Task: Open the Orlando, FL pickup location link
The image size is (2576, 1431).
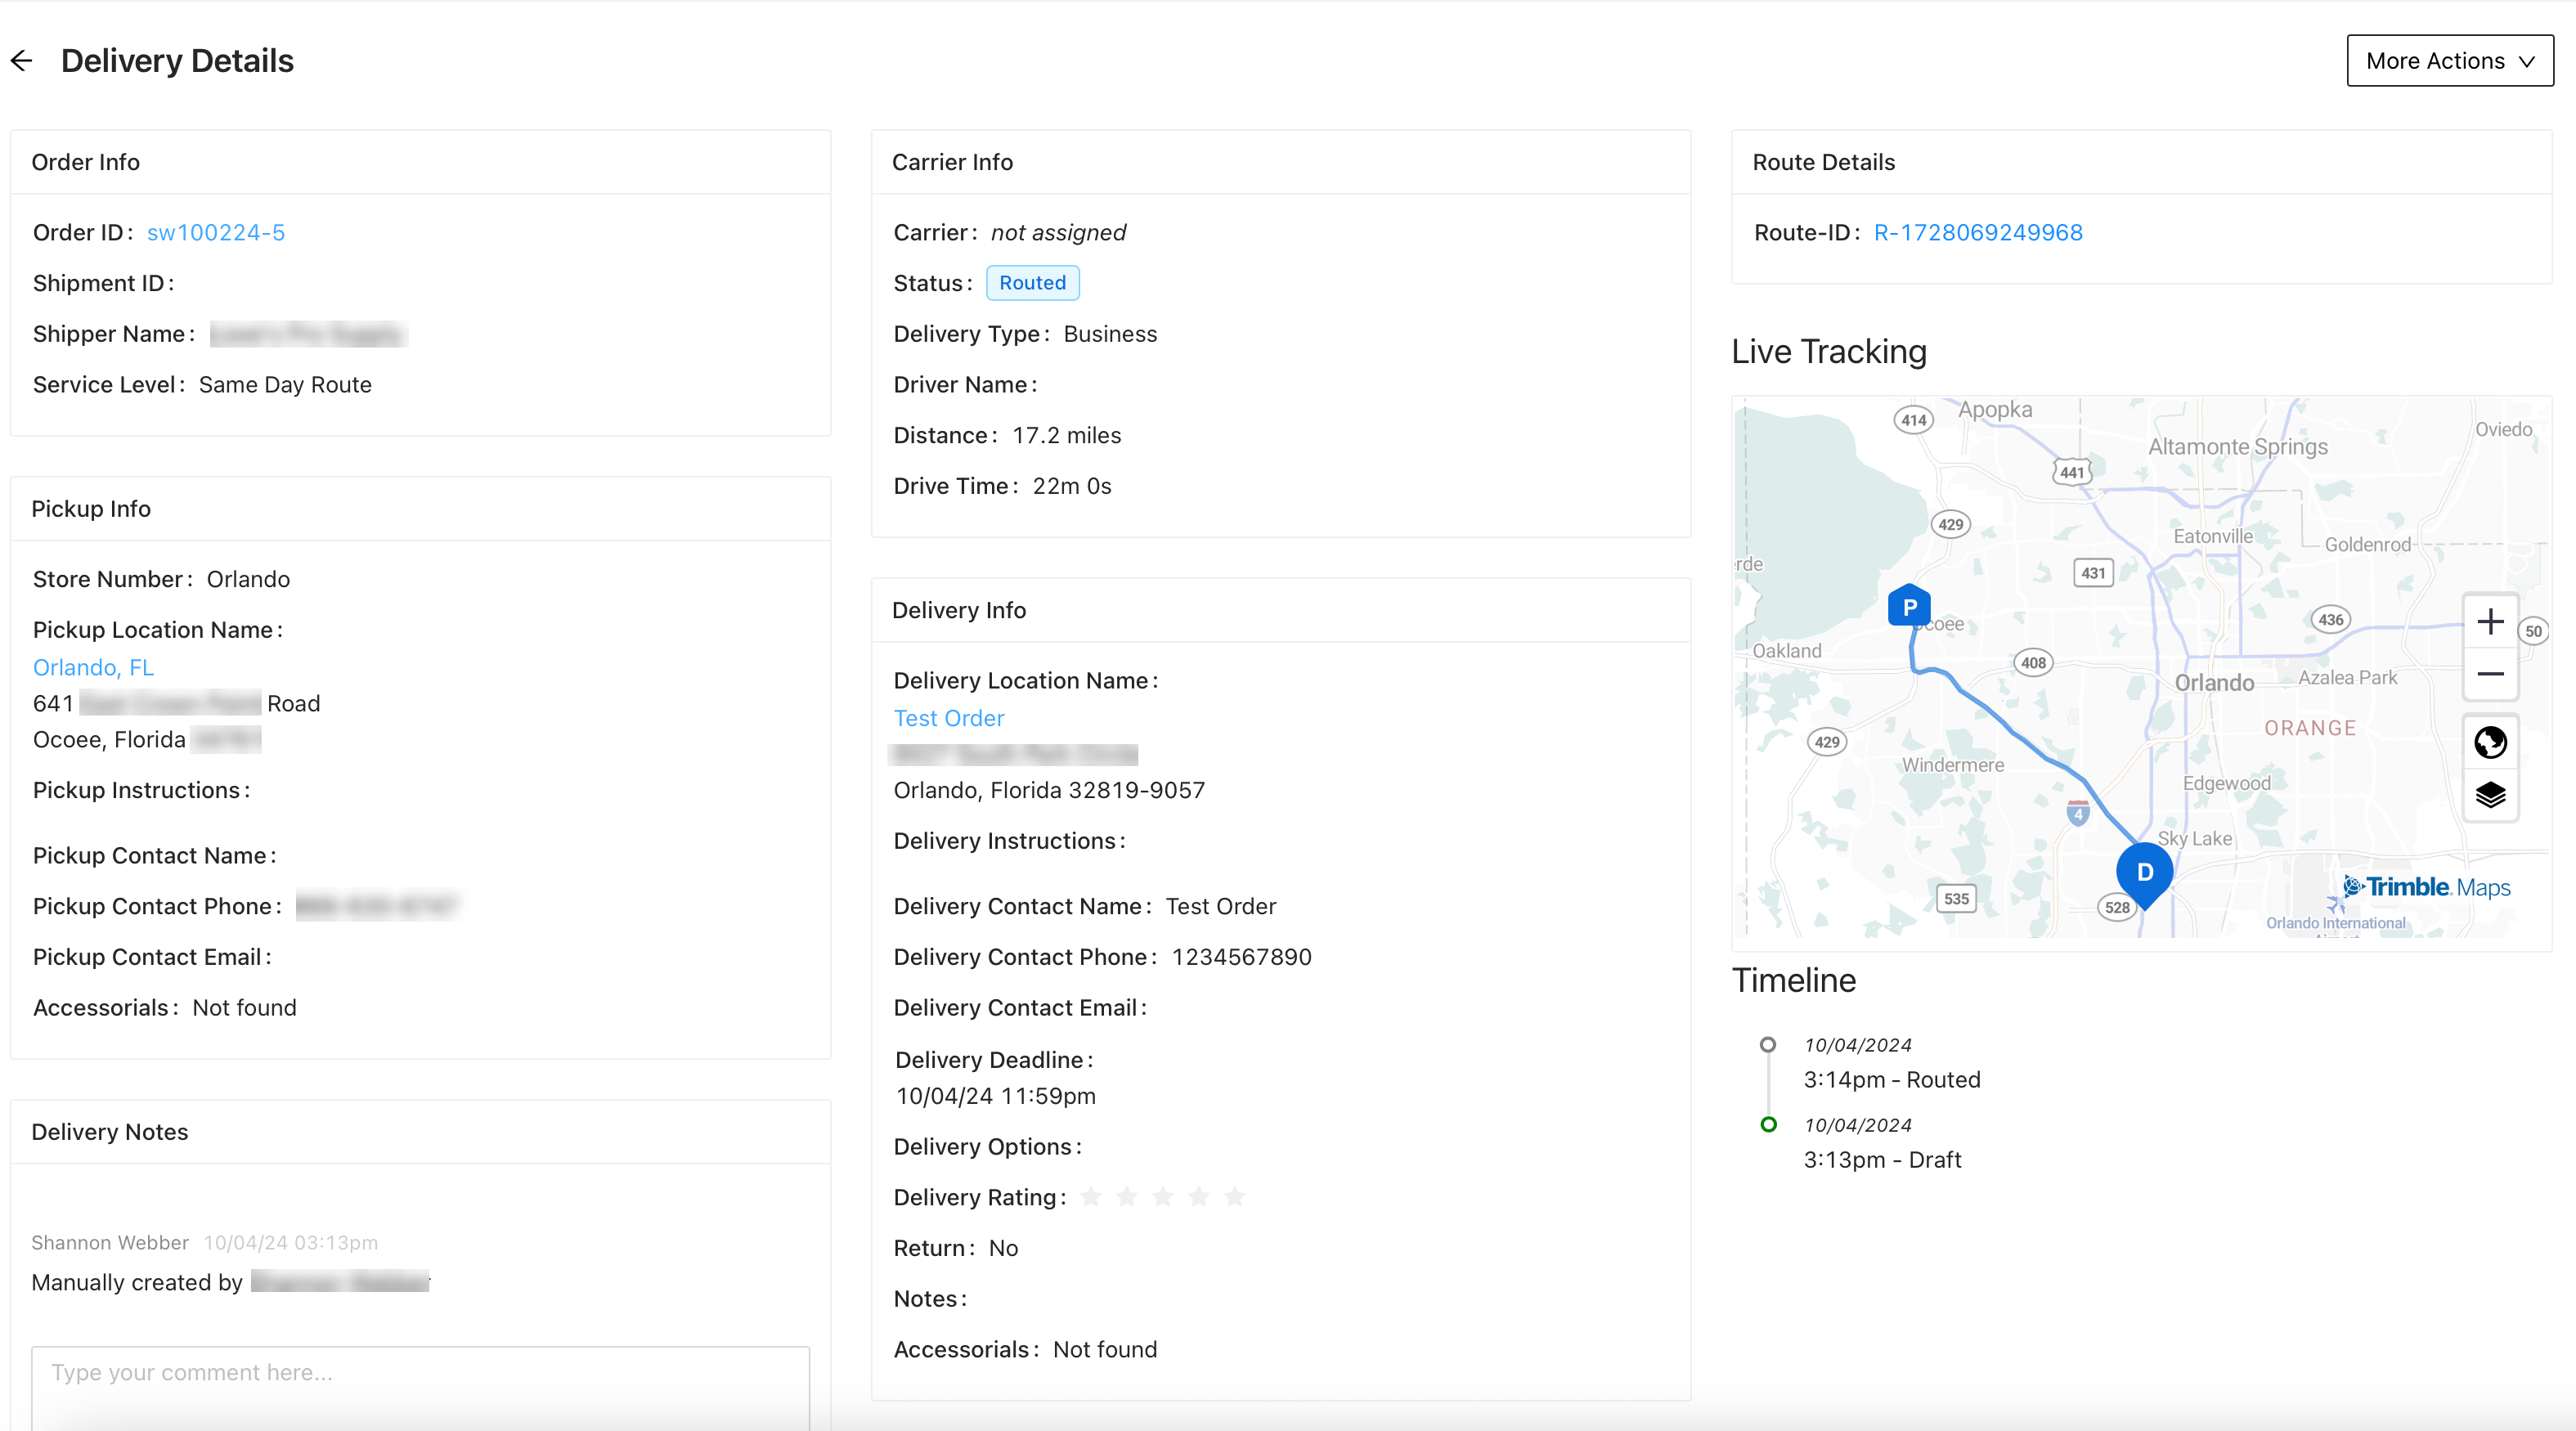Action: pyautogui.click(x=93, y=667)
